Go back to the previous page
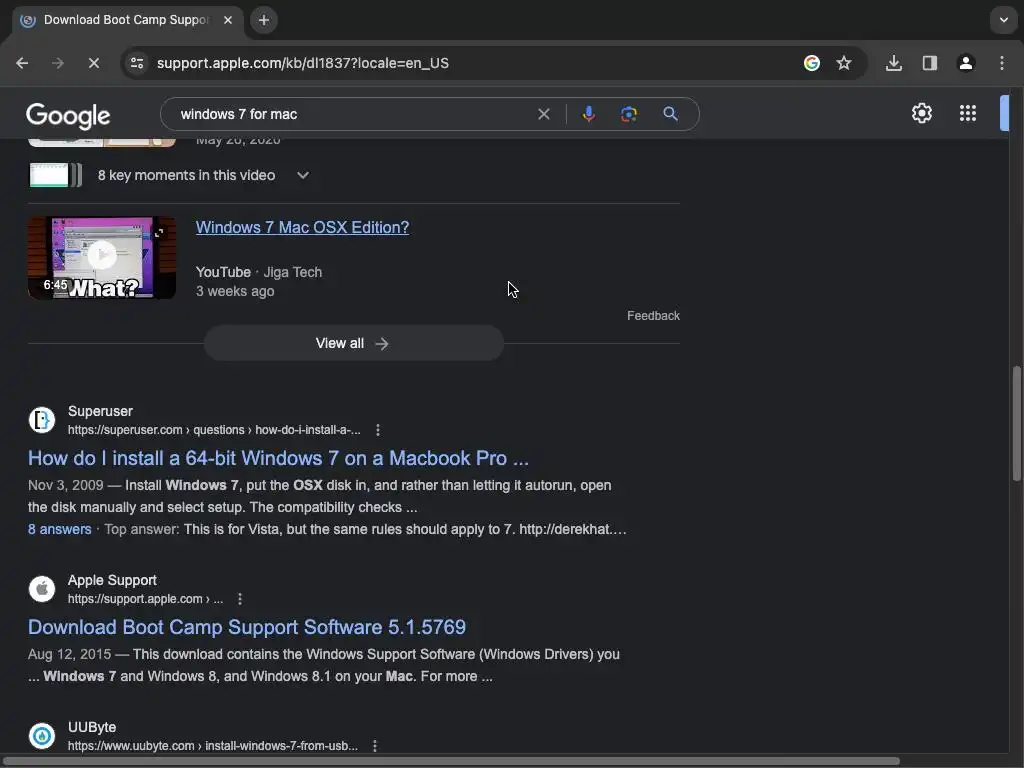Screen dimensions: 1024x768 pyautogui.click(x=22, y=63)
